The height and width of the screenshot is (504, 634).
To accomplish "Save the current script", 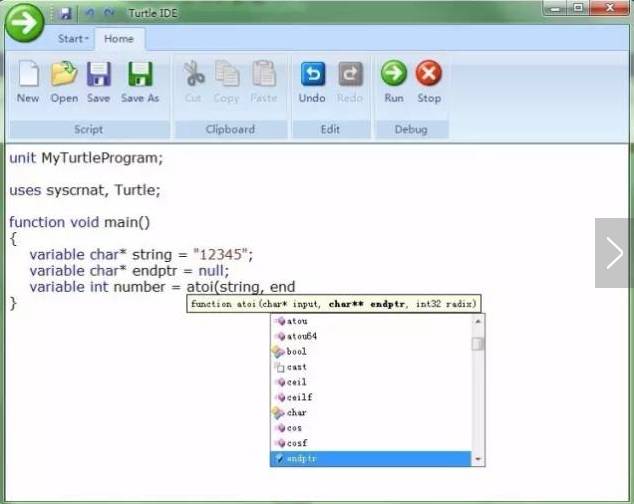I will click(99, 82).
